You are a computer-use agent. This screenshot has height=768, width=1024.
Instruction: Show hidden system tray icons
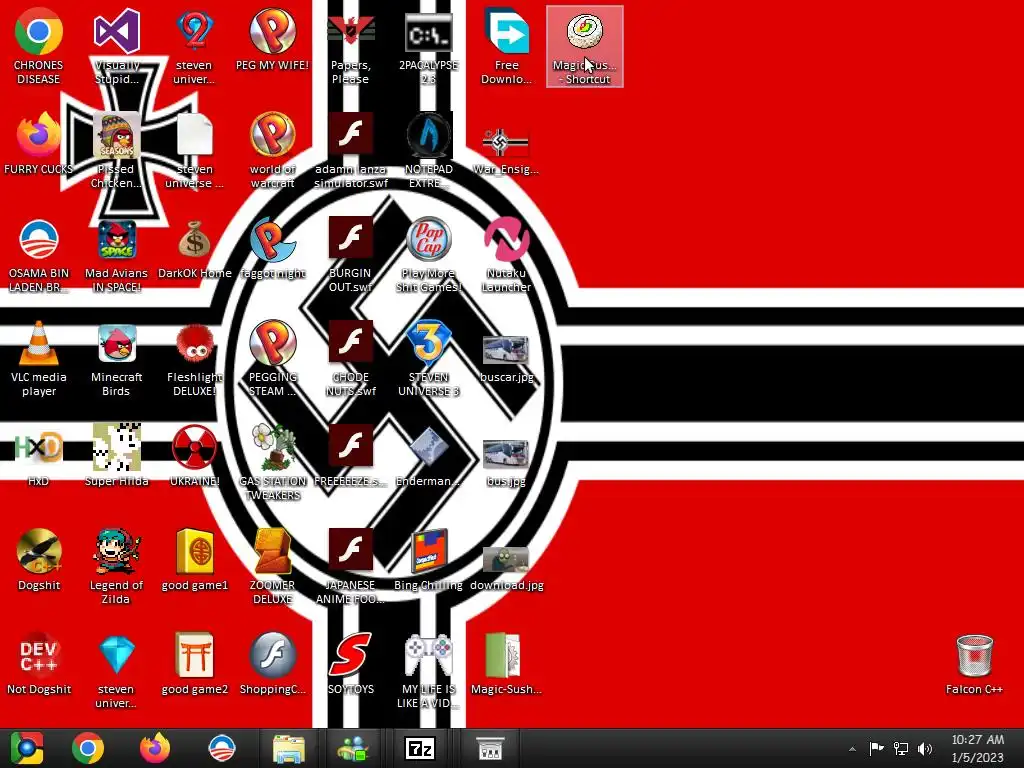pyautogui.click(x=852, y=749)
